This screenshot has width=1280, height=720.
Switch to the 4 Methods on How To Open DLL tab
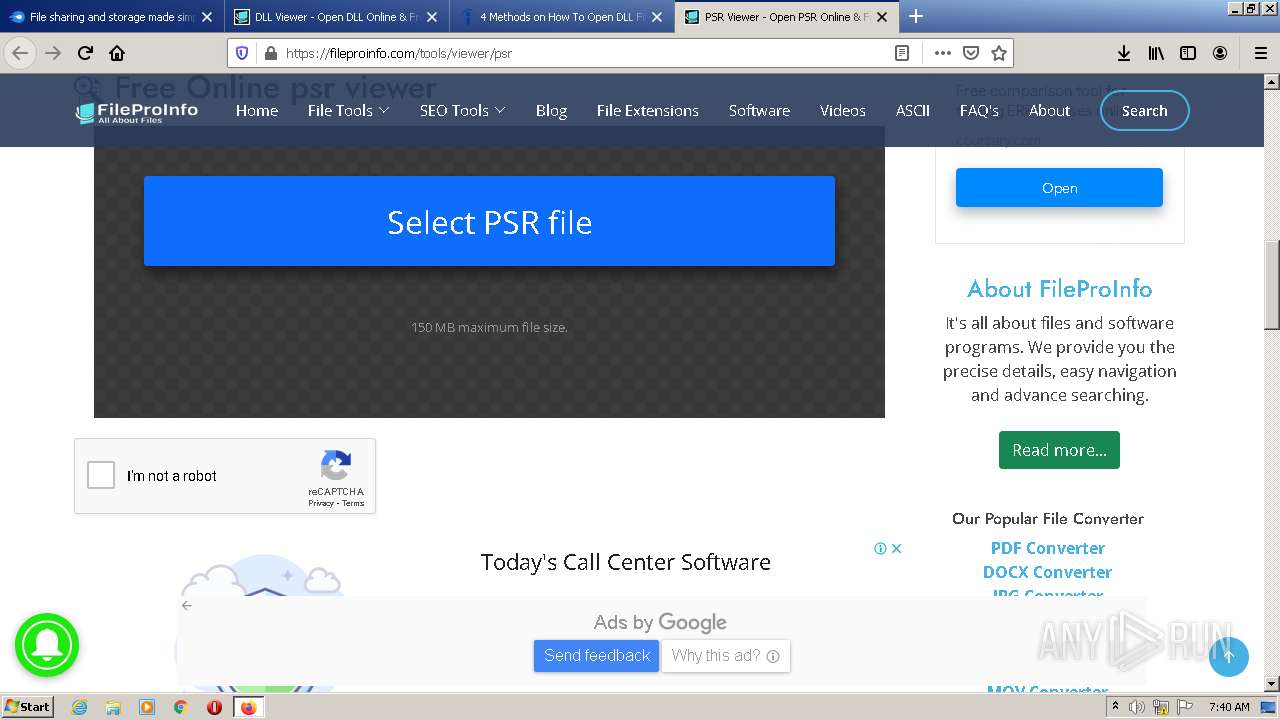561,17
